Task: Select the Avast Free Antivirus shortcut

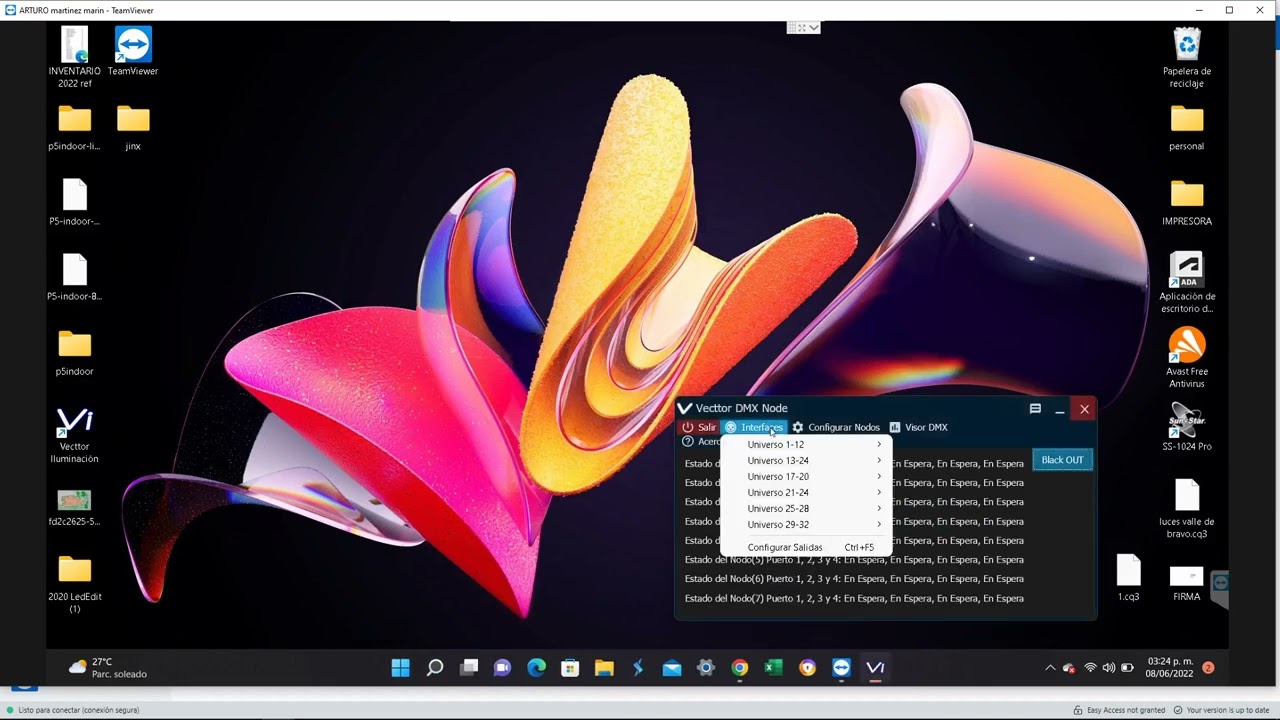Action: click(1187, 358)
